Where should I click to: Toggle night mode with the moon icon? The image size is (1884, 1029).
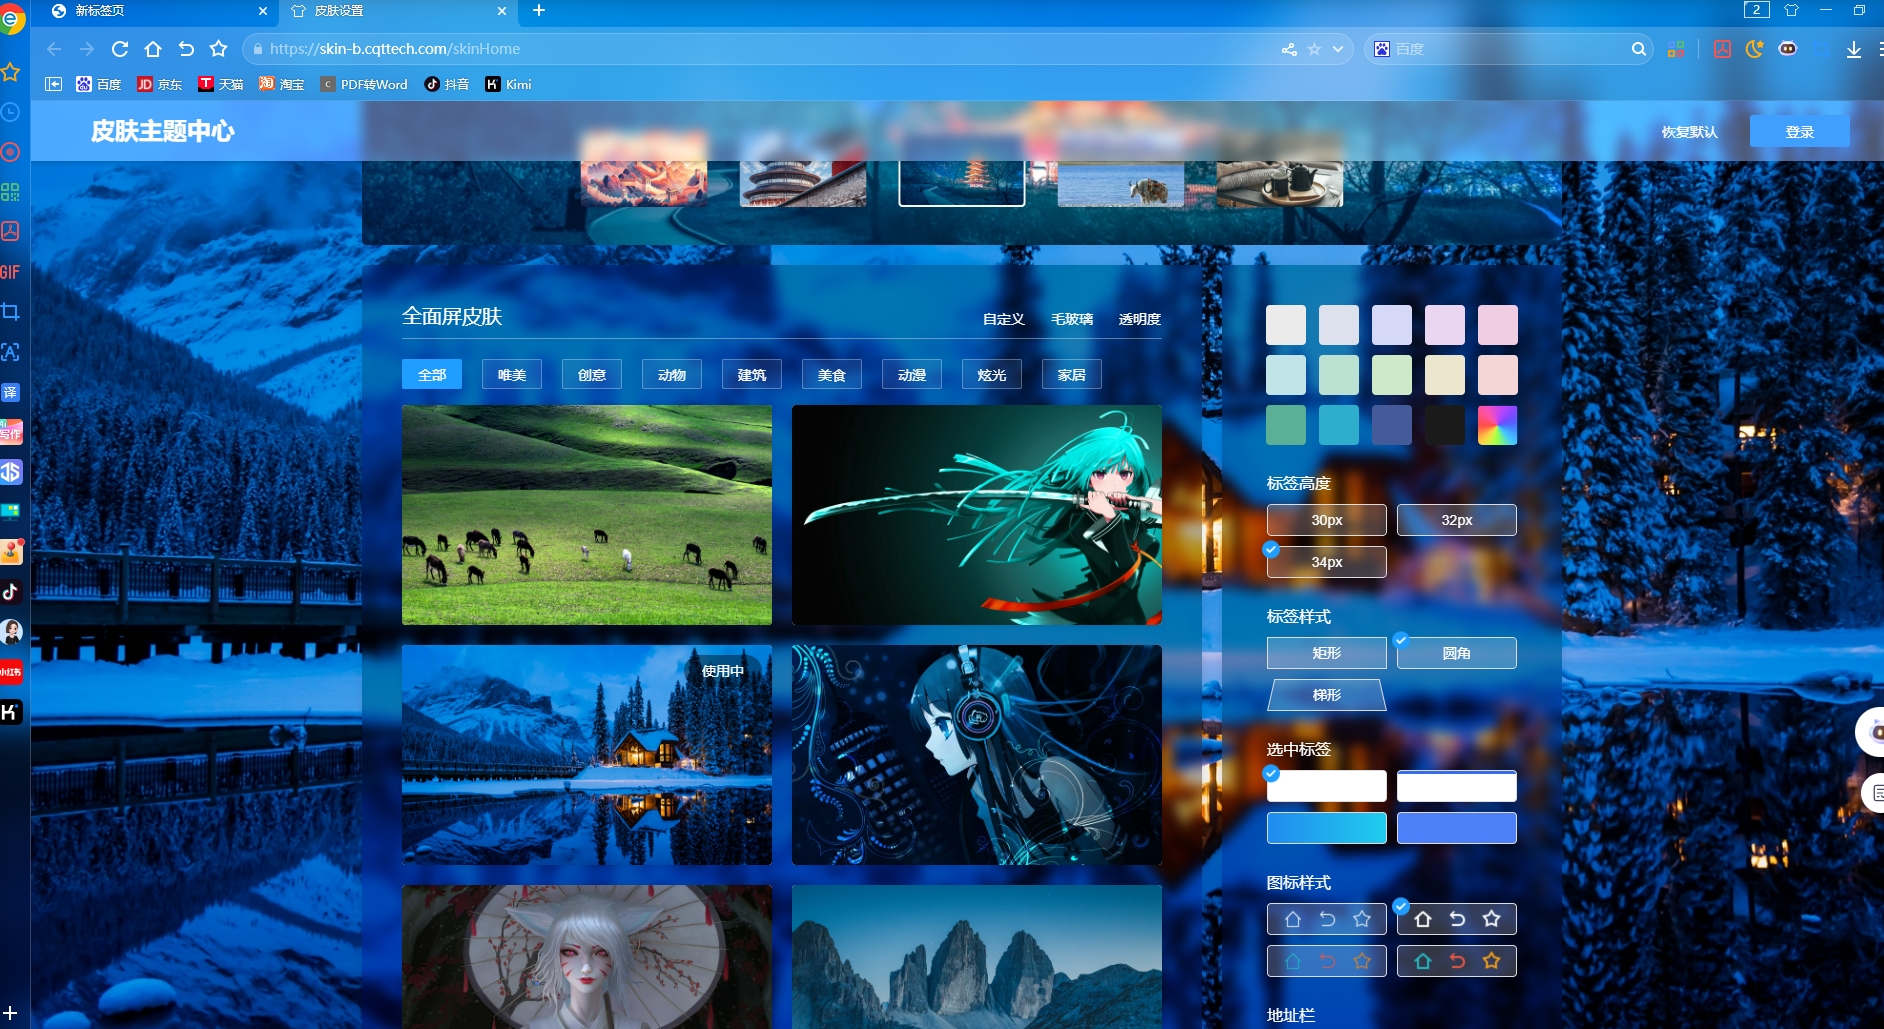(x=1754, y=49)
